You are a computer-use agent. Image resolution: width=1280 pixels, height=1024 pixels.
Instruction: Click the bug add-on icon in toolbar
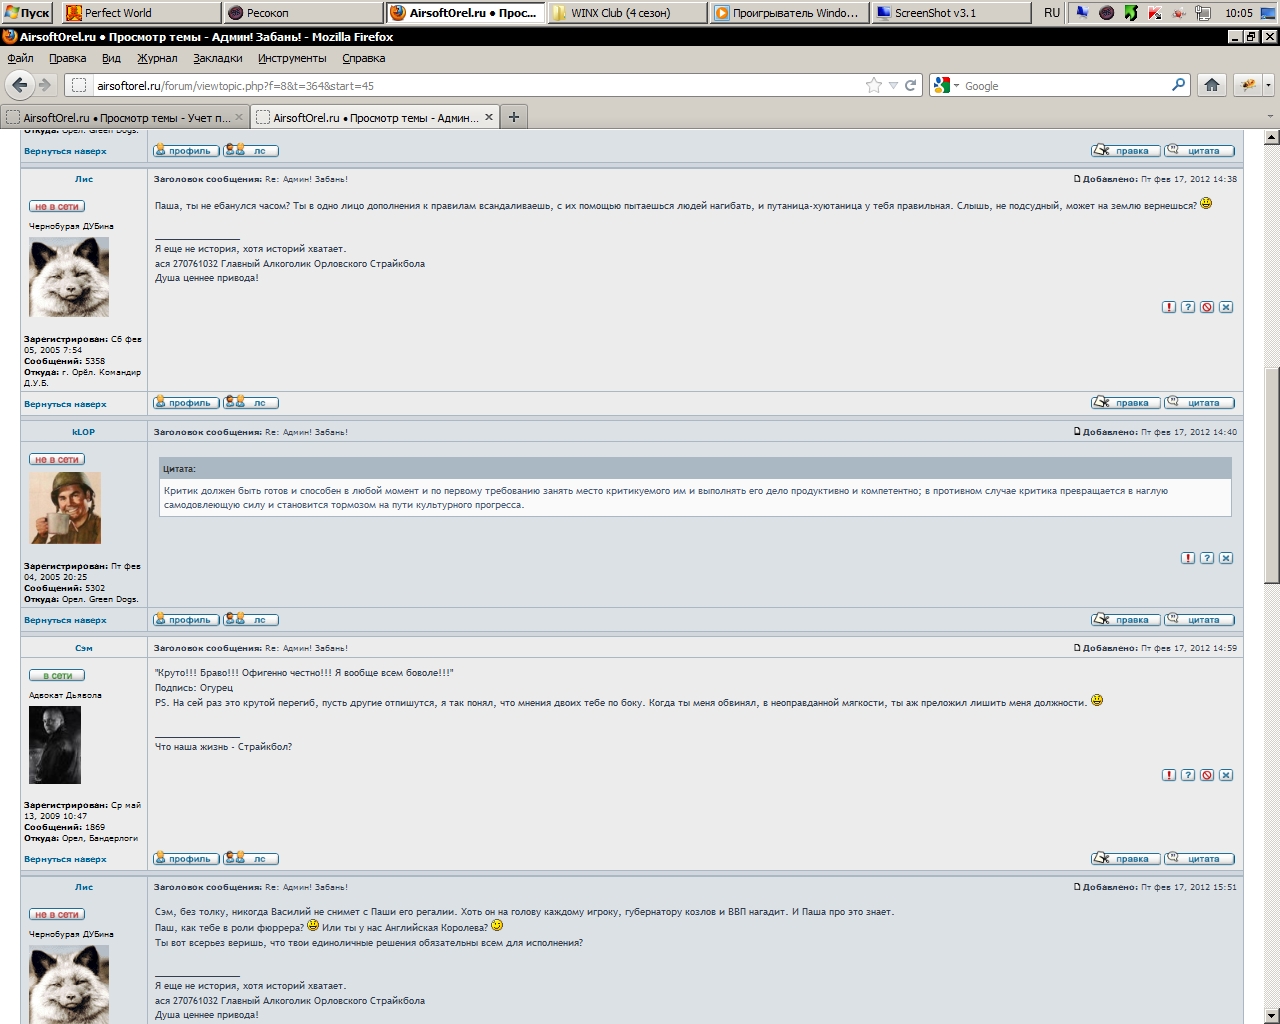point(1247,85)
